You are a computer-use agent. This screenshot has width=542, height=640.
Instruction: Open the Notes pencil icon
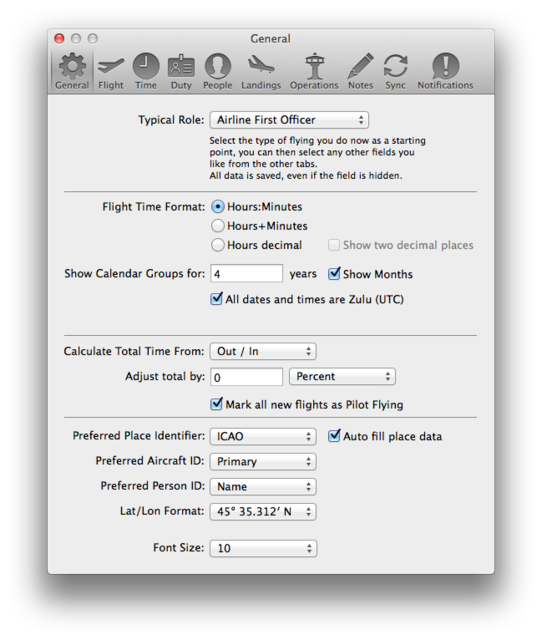[360, 66]
